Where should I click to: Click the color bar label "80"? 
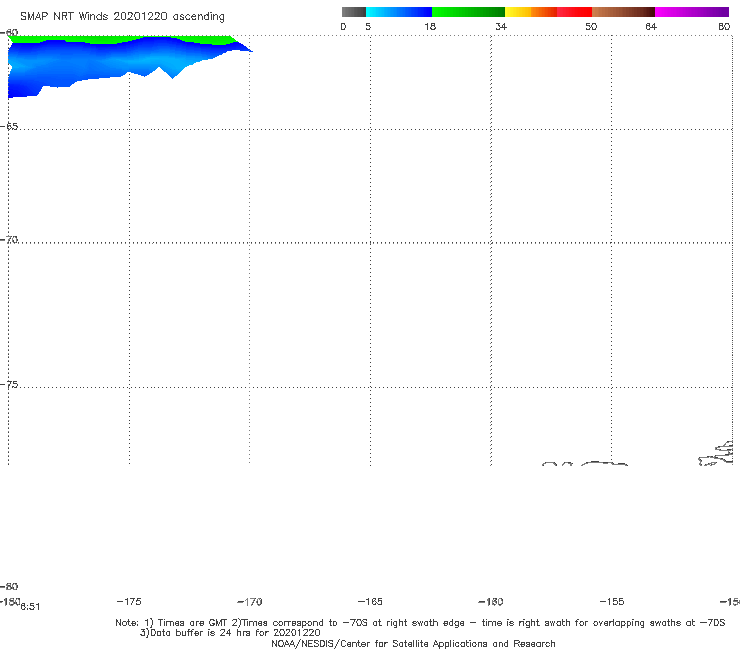[x=724, y=26]
